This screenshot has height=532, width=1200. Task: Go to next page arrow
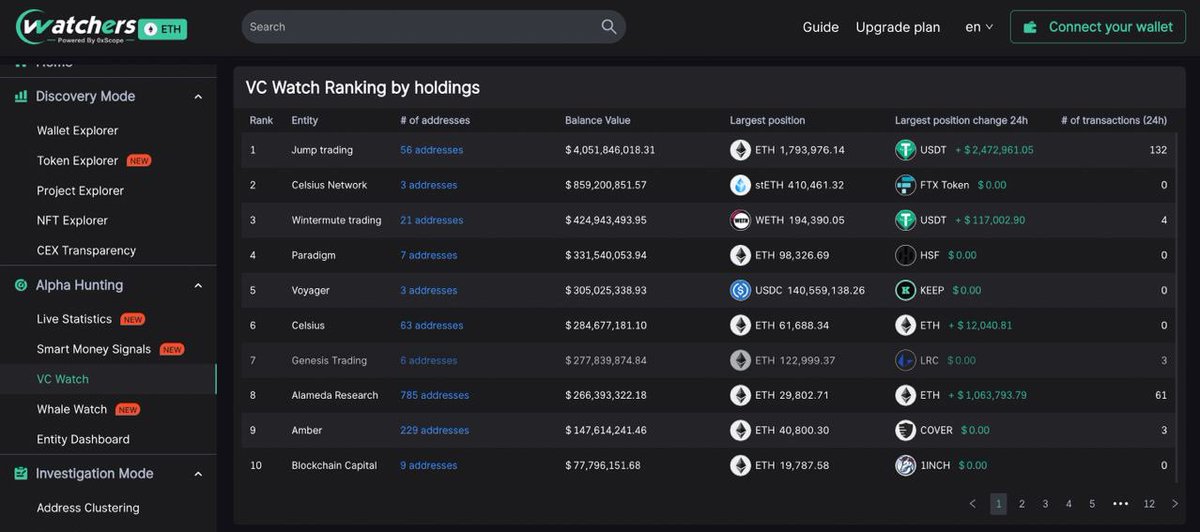[x=1175, y=504]
